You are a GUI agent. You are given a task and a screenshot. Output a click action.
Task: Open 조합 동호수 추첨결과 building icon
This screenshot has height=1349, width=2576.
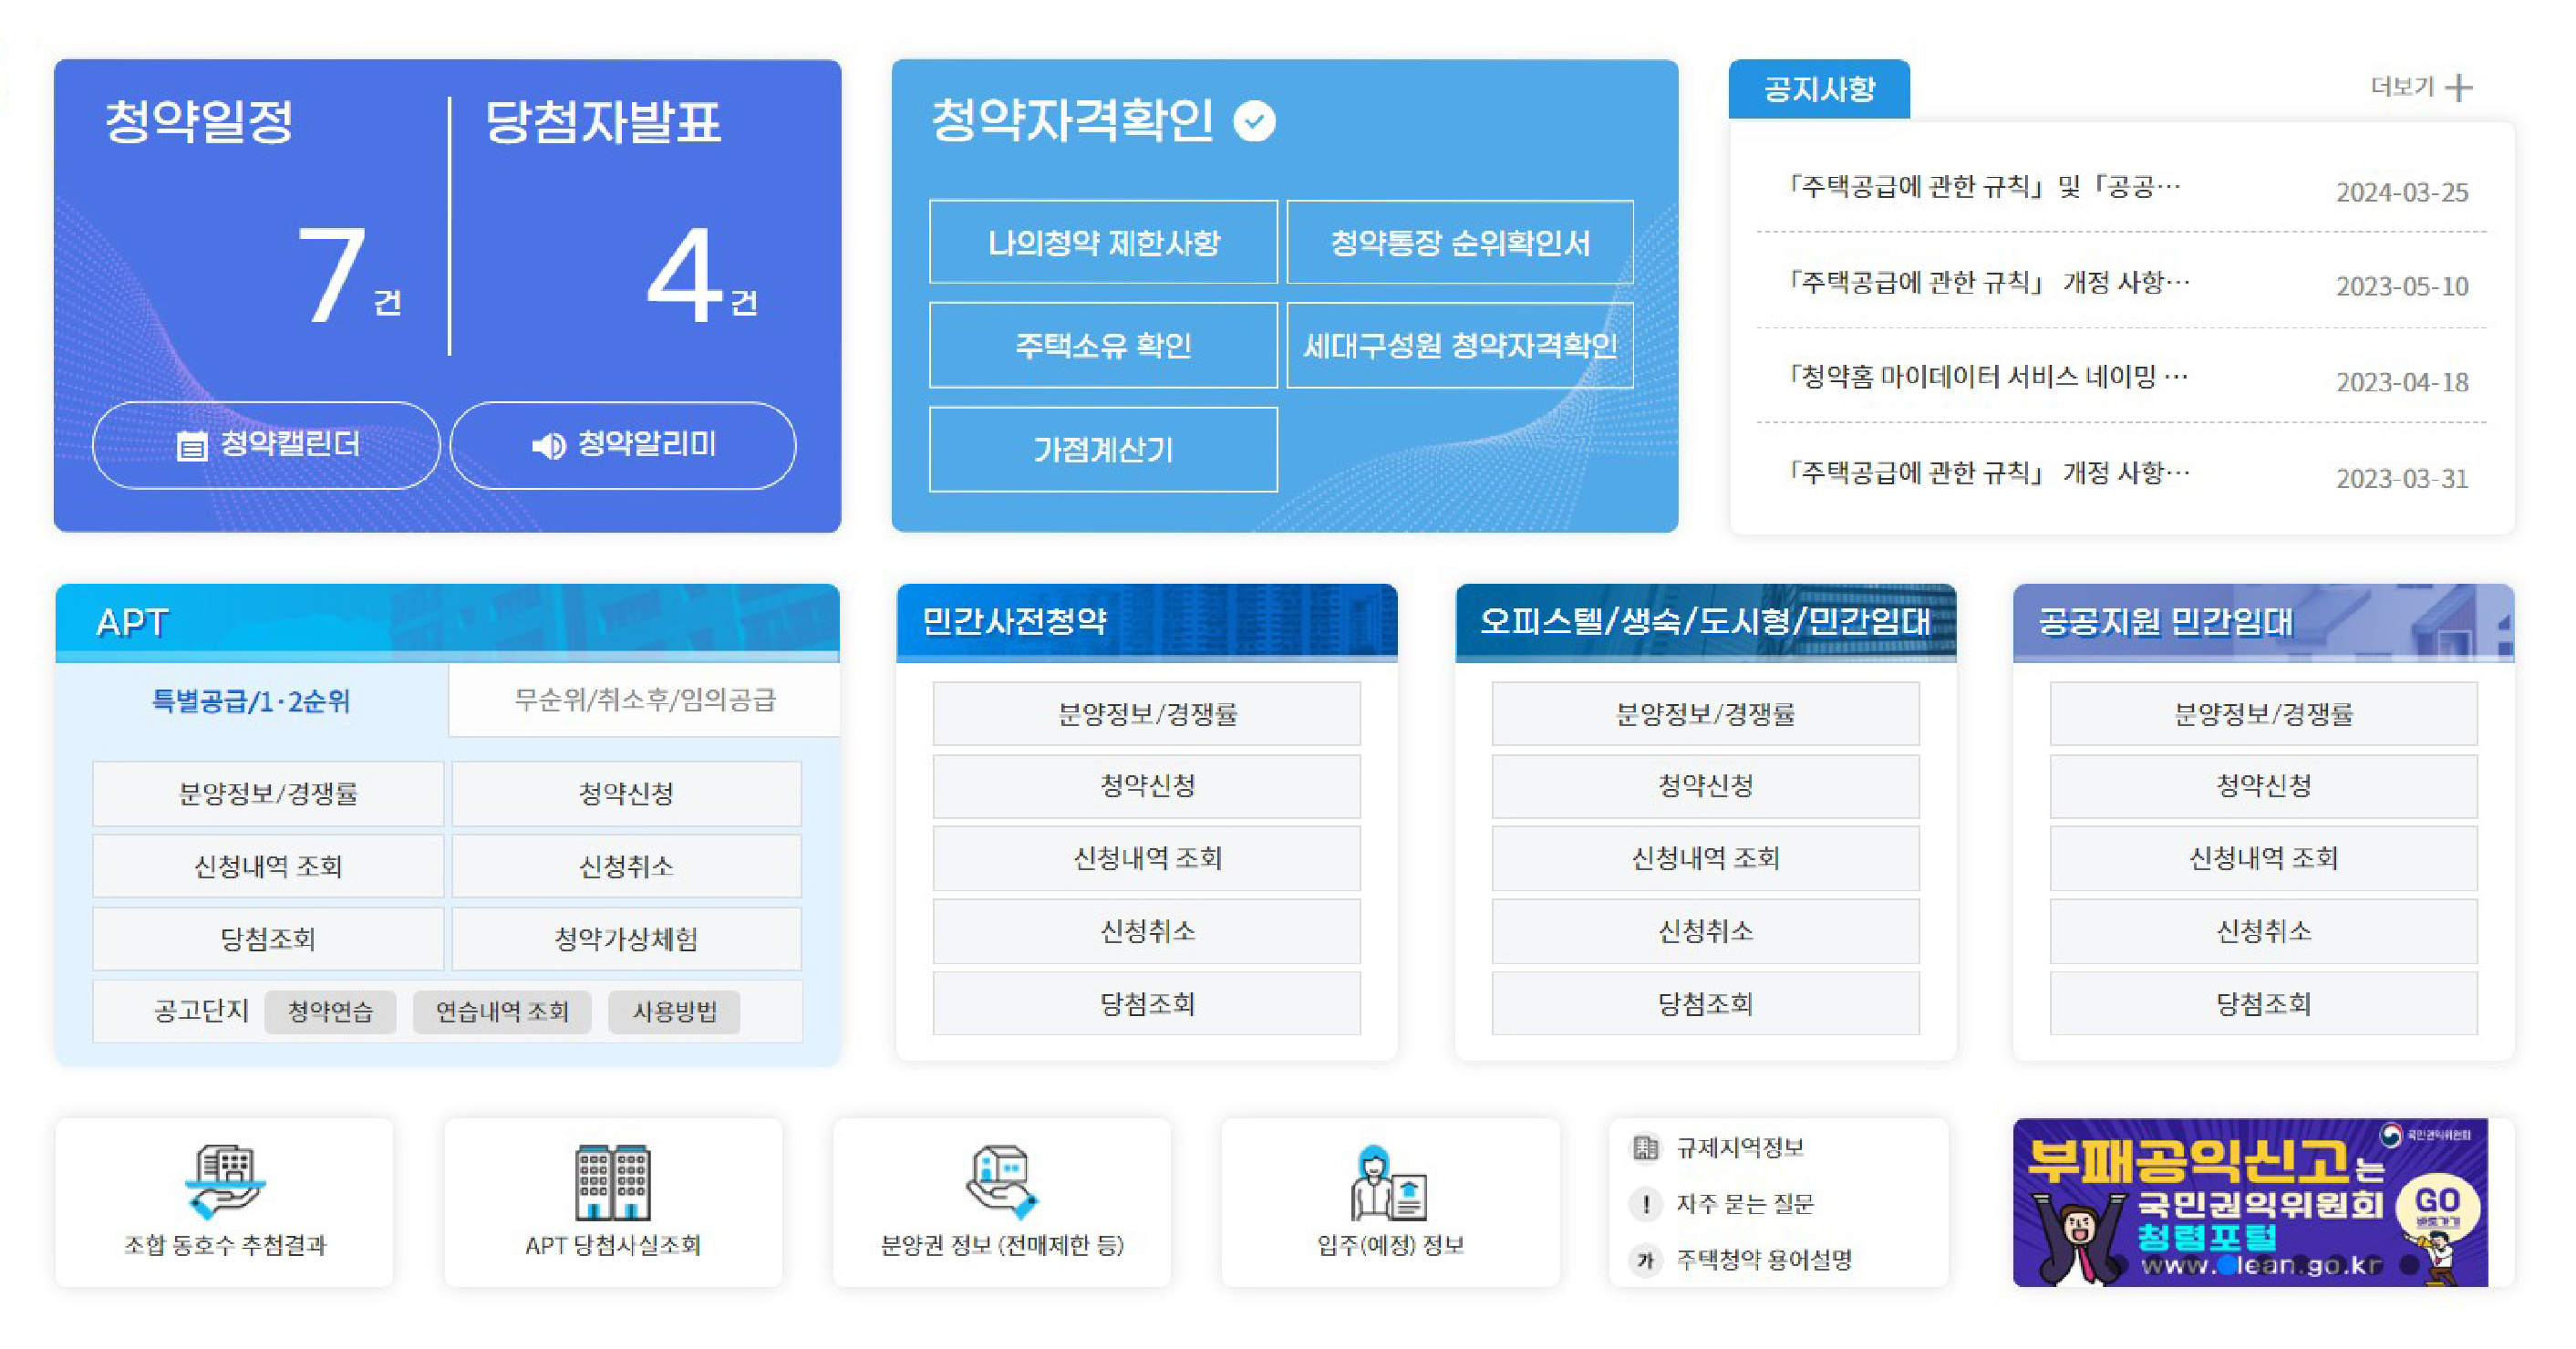[225, 1181]
